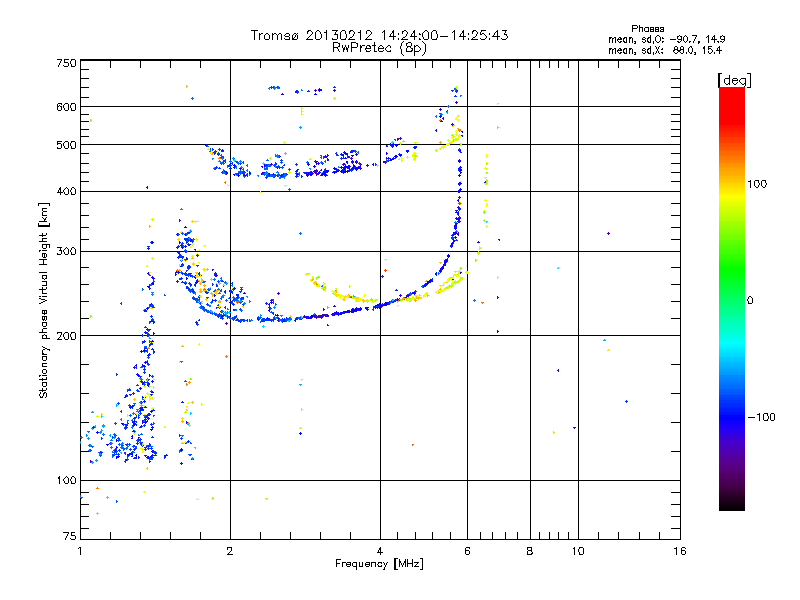Click the '600' y-axis label
Screen dimensions: 800x600
click(x=66, y=107)
